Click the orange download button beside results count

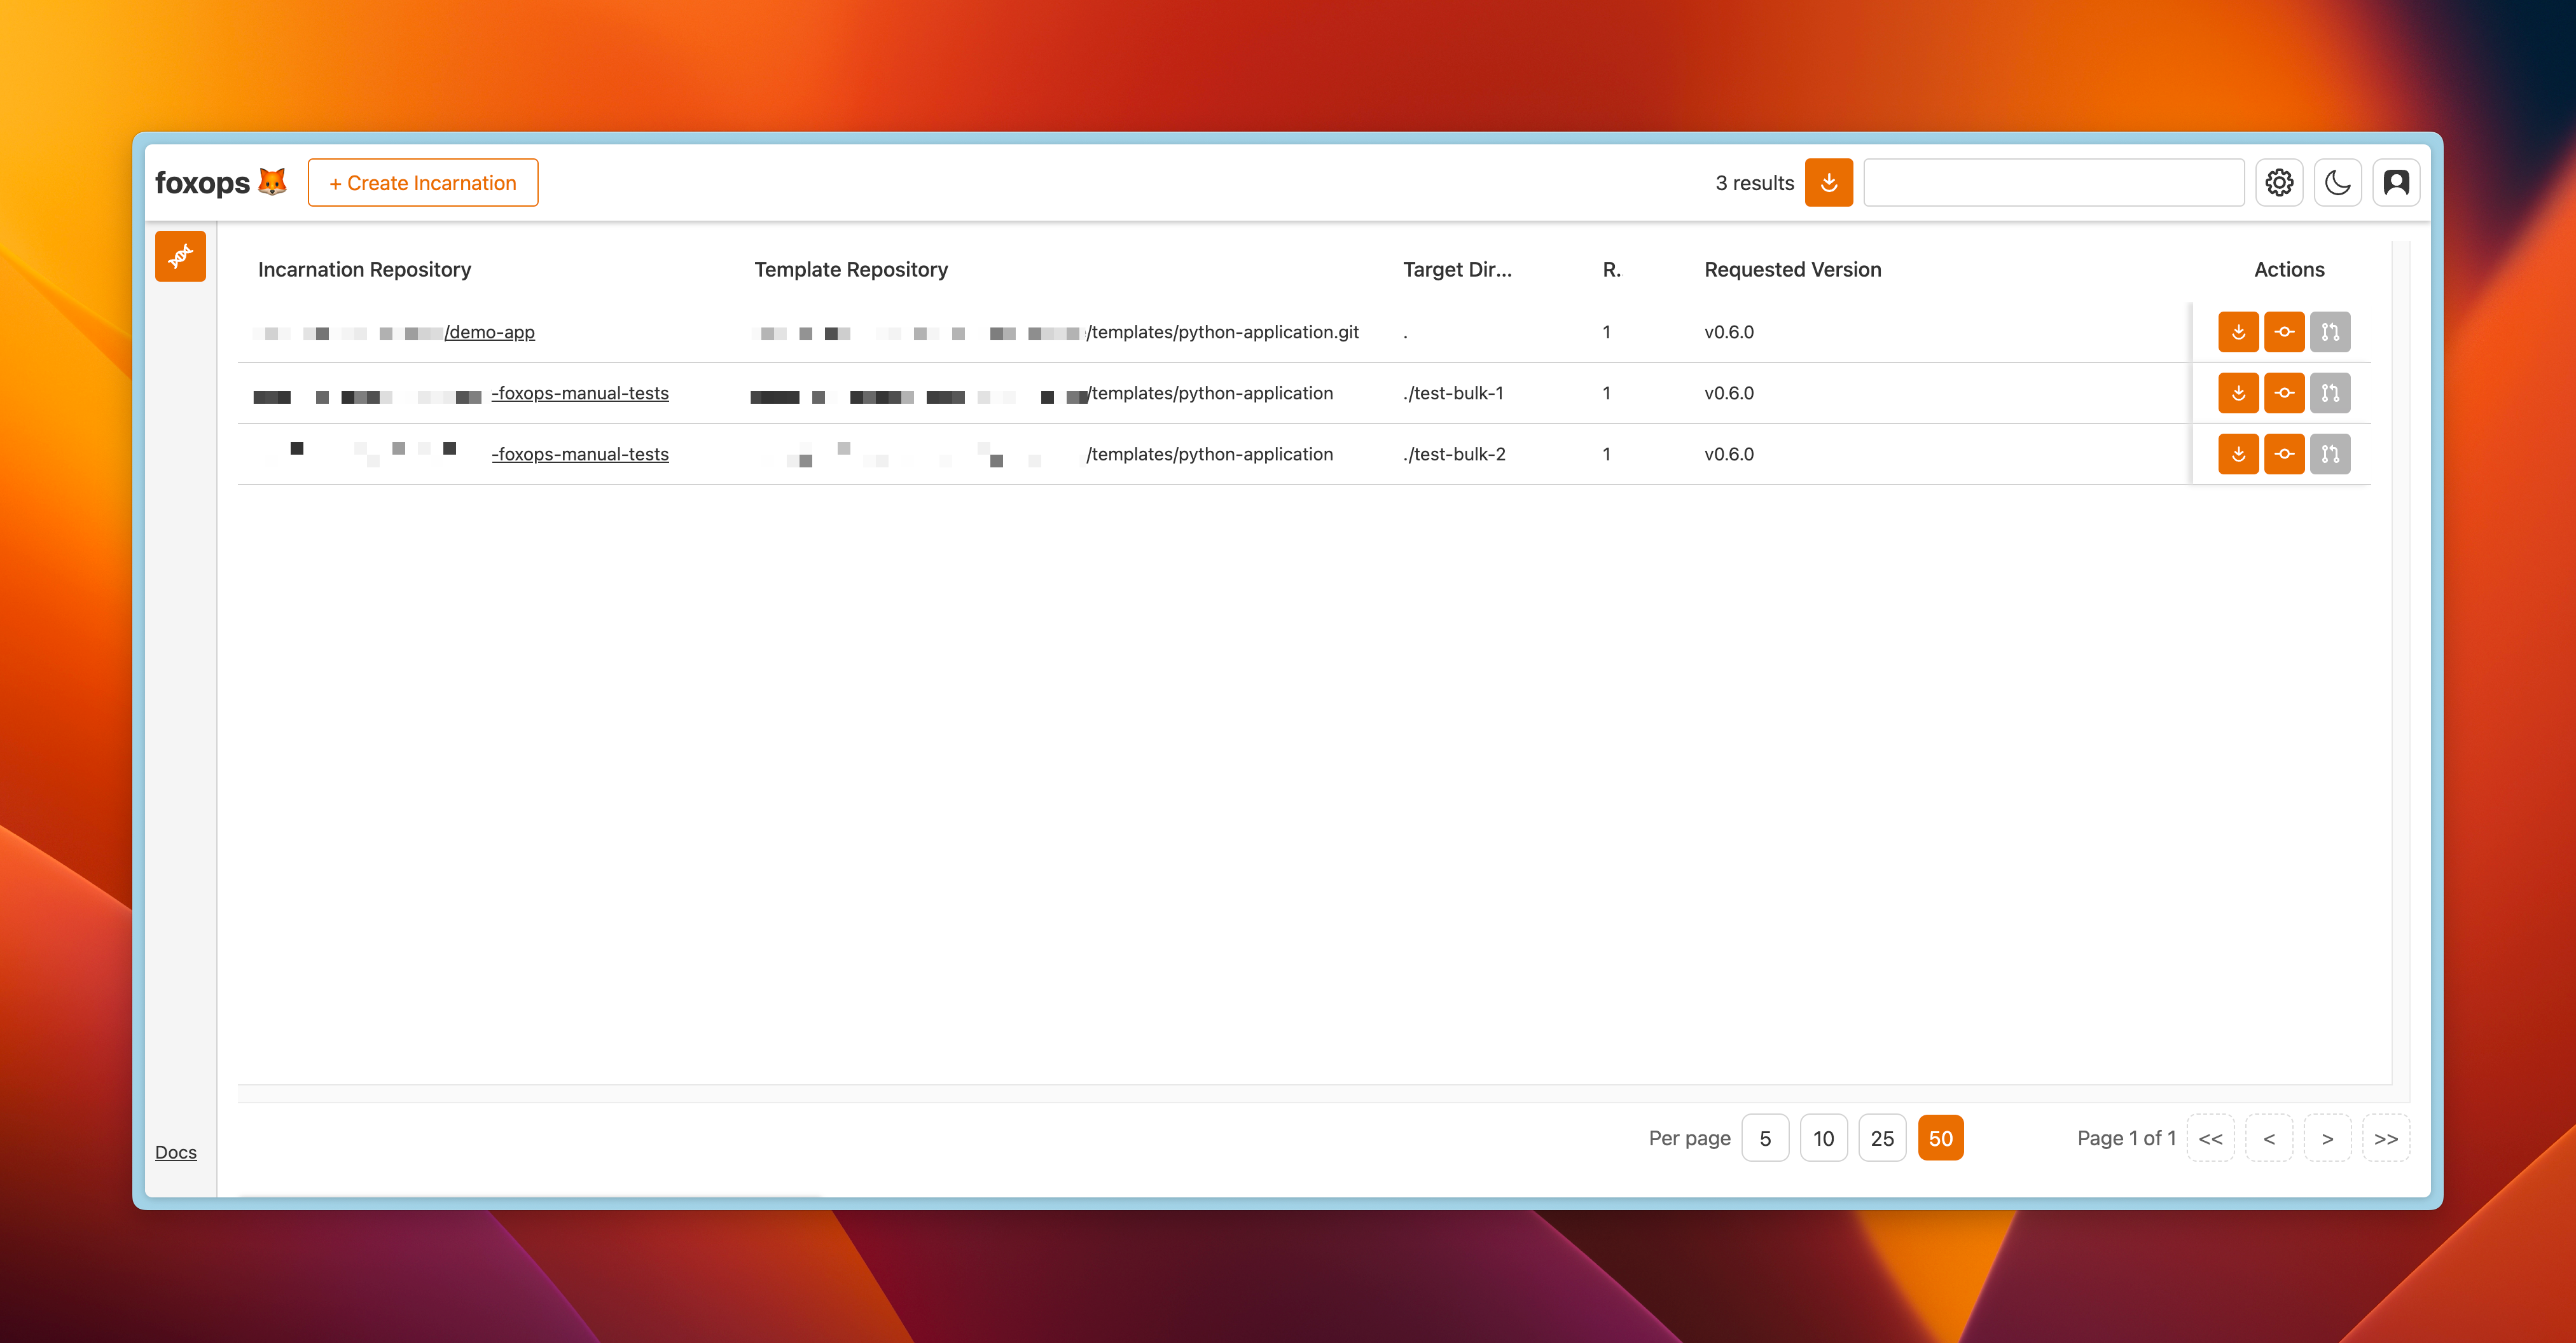[x=1828, y=183]
